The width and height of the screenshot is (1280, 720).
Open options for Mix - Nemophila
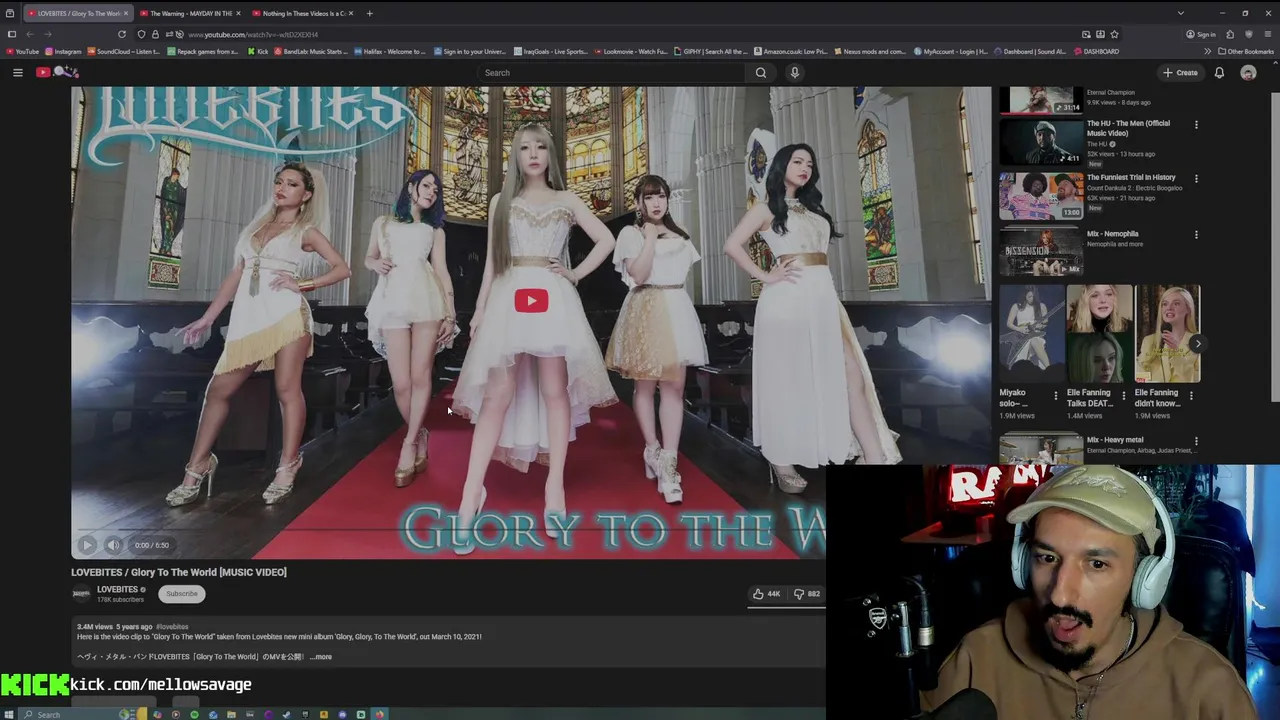[x=1196, y=235]
